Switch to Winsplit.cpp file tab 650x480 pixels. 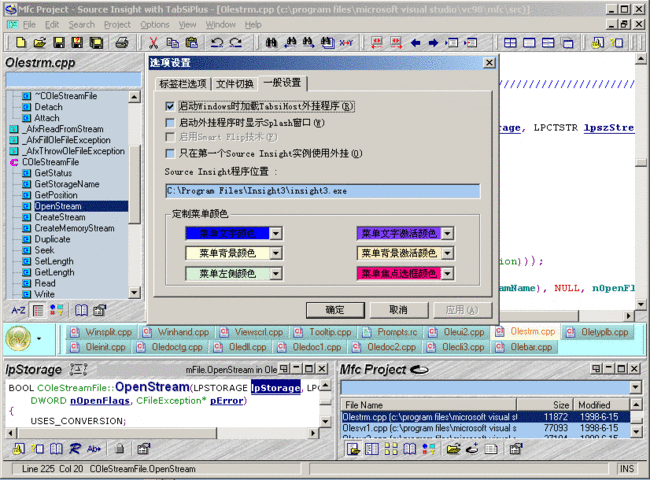[100, 332]
